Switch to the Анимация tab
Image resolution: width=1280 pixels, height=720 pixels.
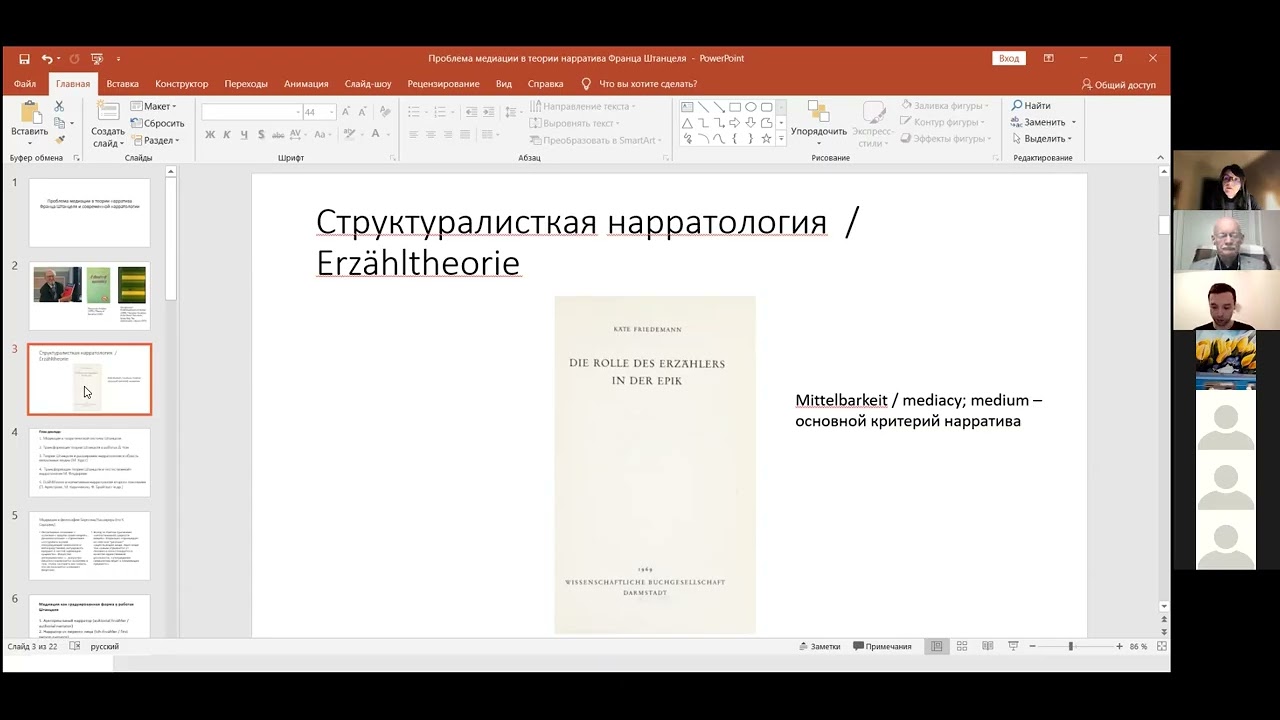(x=306, y=84)
